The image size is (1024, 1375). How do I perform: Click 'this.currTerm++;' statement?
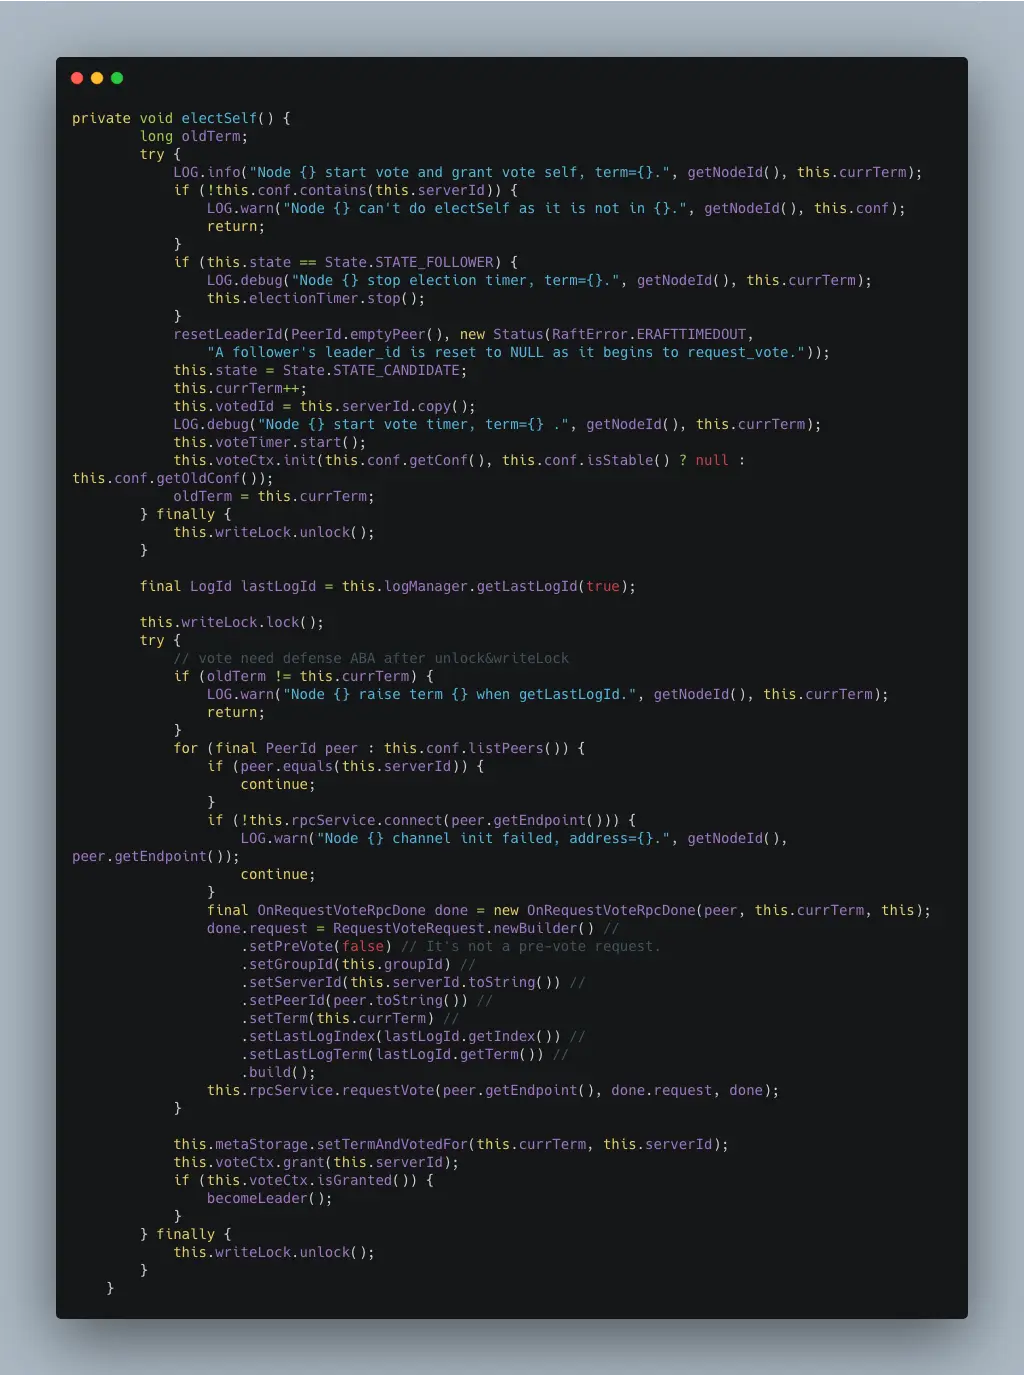tap(240, 388)
